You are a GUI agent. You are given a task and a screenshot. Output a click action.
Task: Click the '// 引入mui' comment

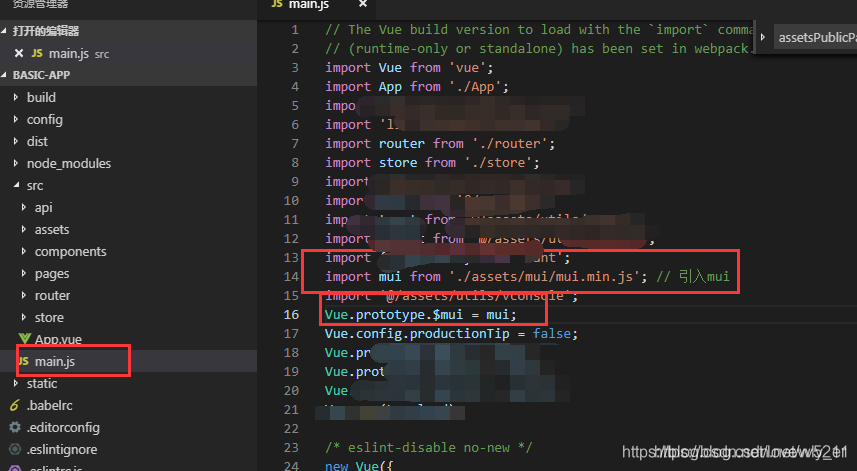click(693, 276)
